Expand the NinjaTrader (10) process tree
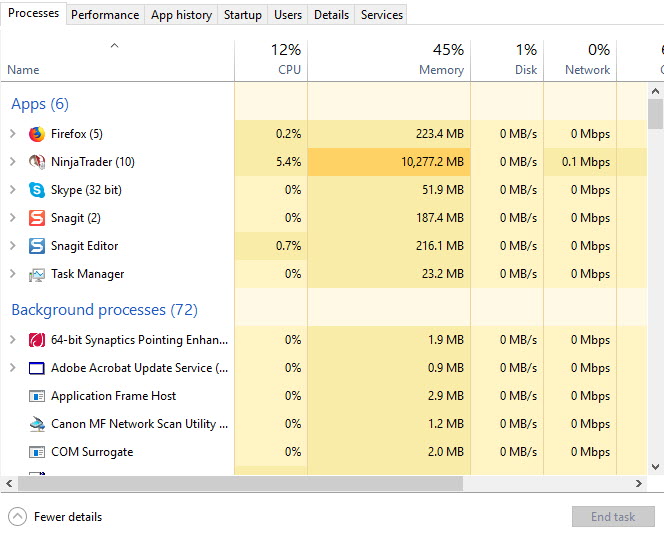 coord(12,162)
